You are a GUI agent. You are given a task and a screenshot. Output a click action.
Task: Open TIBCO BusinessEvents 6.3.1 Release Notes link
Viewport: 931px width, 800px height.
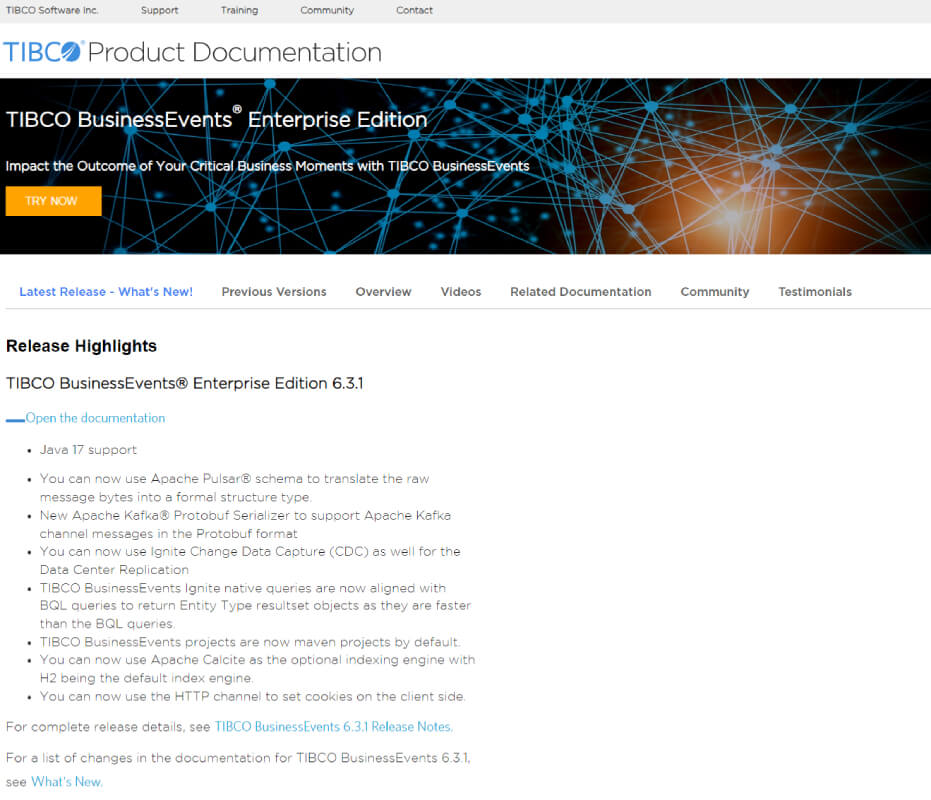pyautogui.click(x=333, y=726)
